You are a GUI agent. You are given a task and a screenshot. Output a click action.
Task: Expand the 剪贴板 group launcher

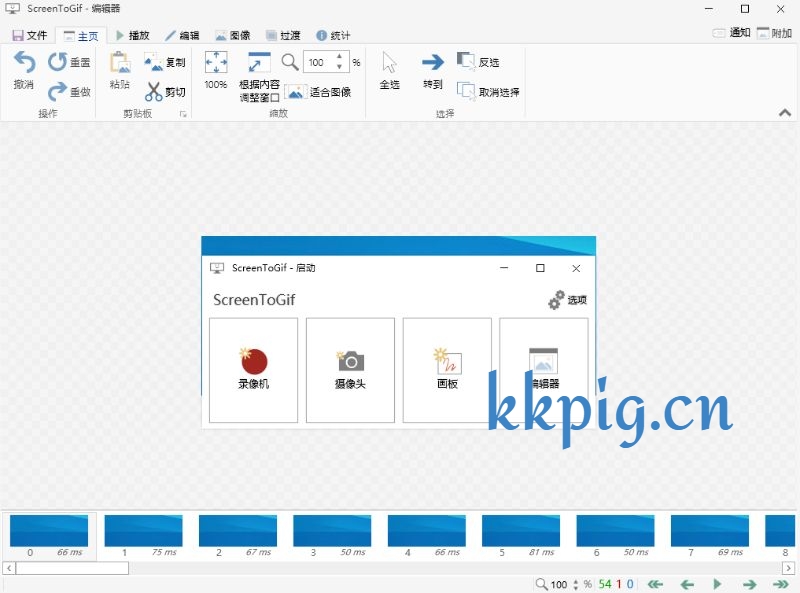click(x=183, y=114)
